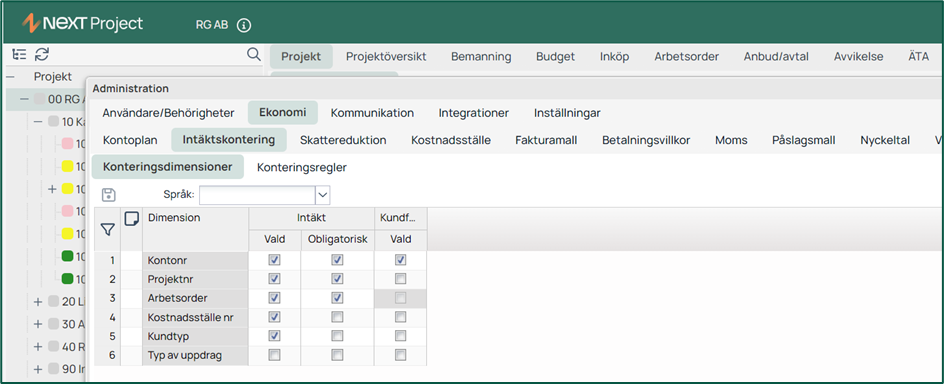
Task: Open the grid filter funnel icon
Action: point(108,229)
